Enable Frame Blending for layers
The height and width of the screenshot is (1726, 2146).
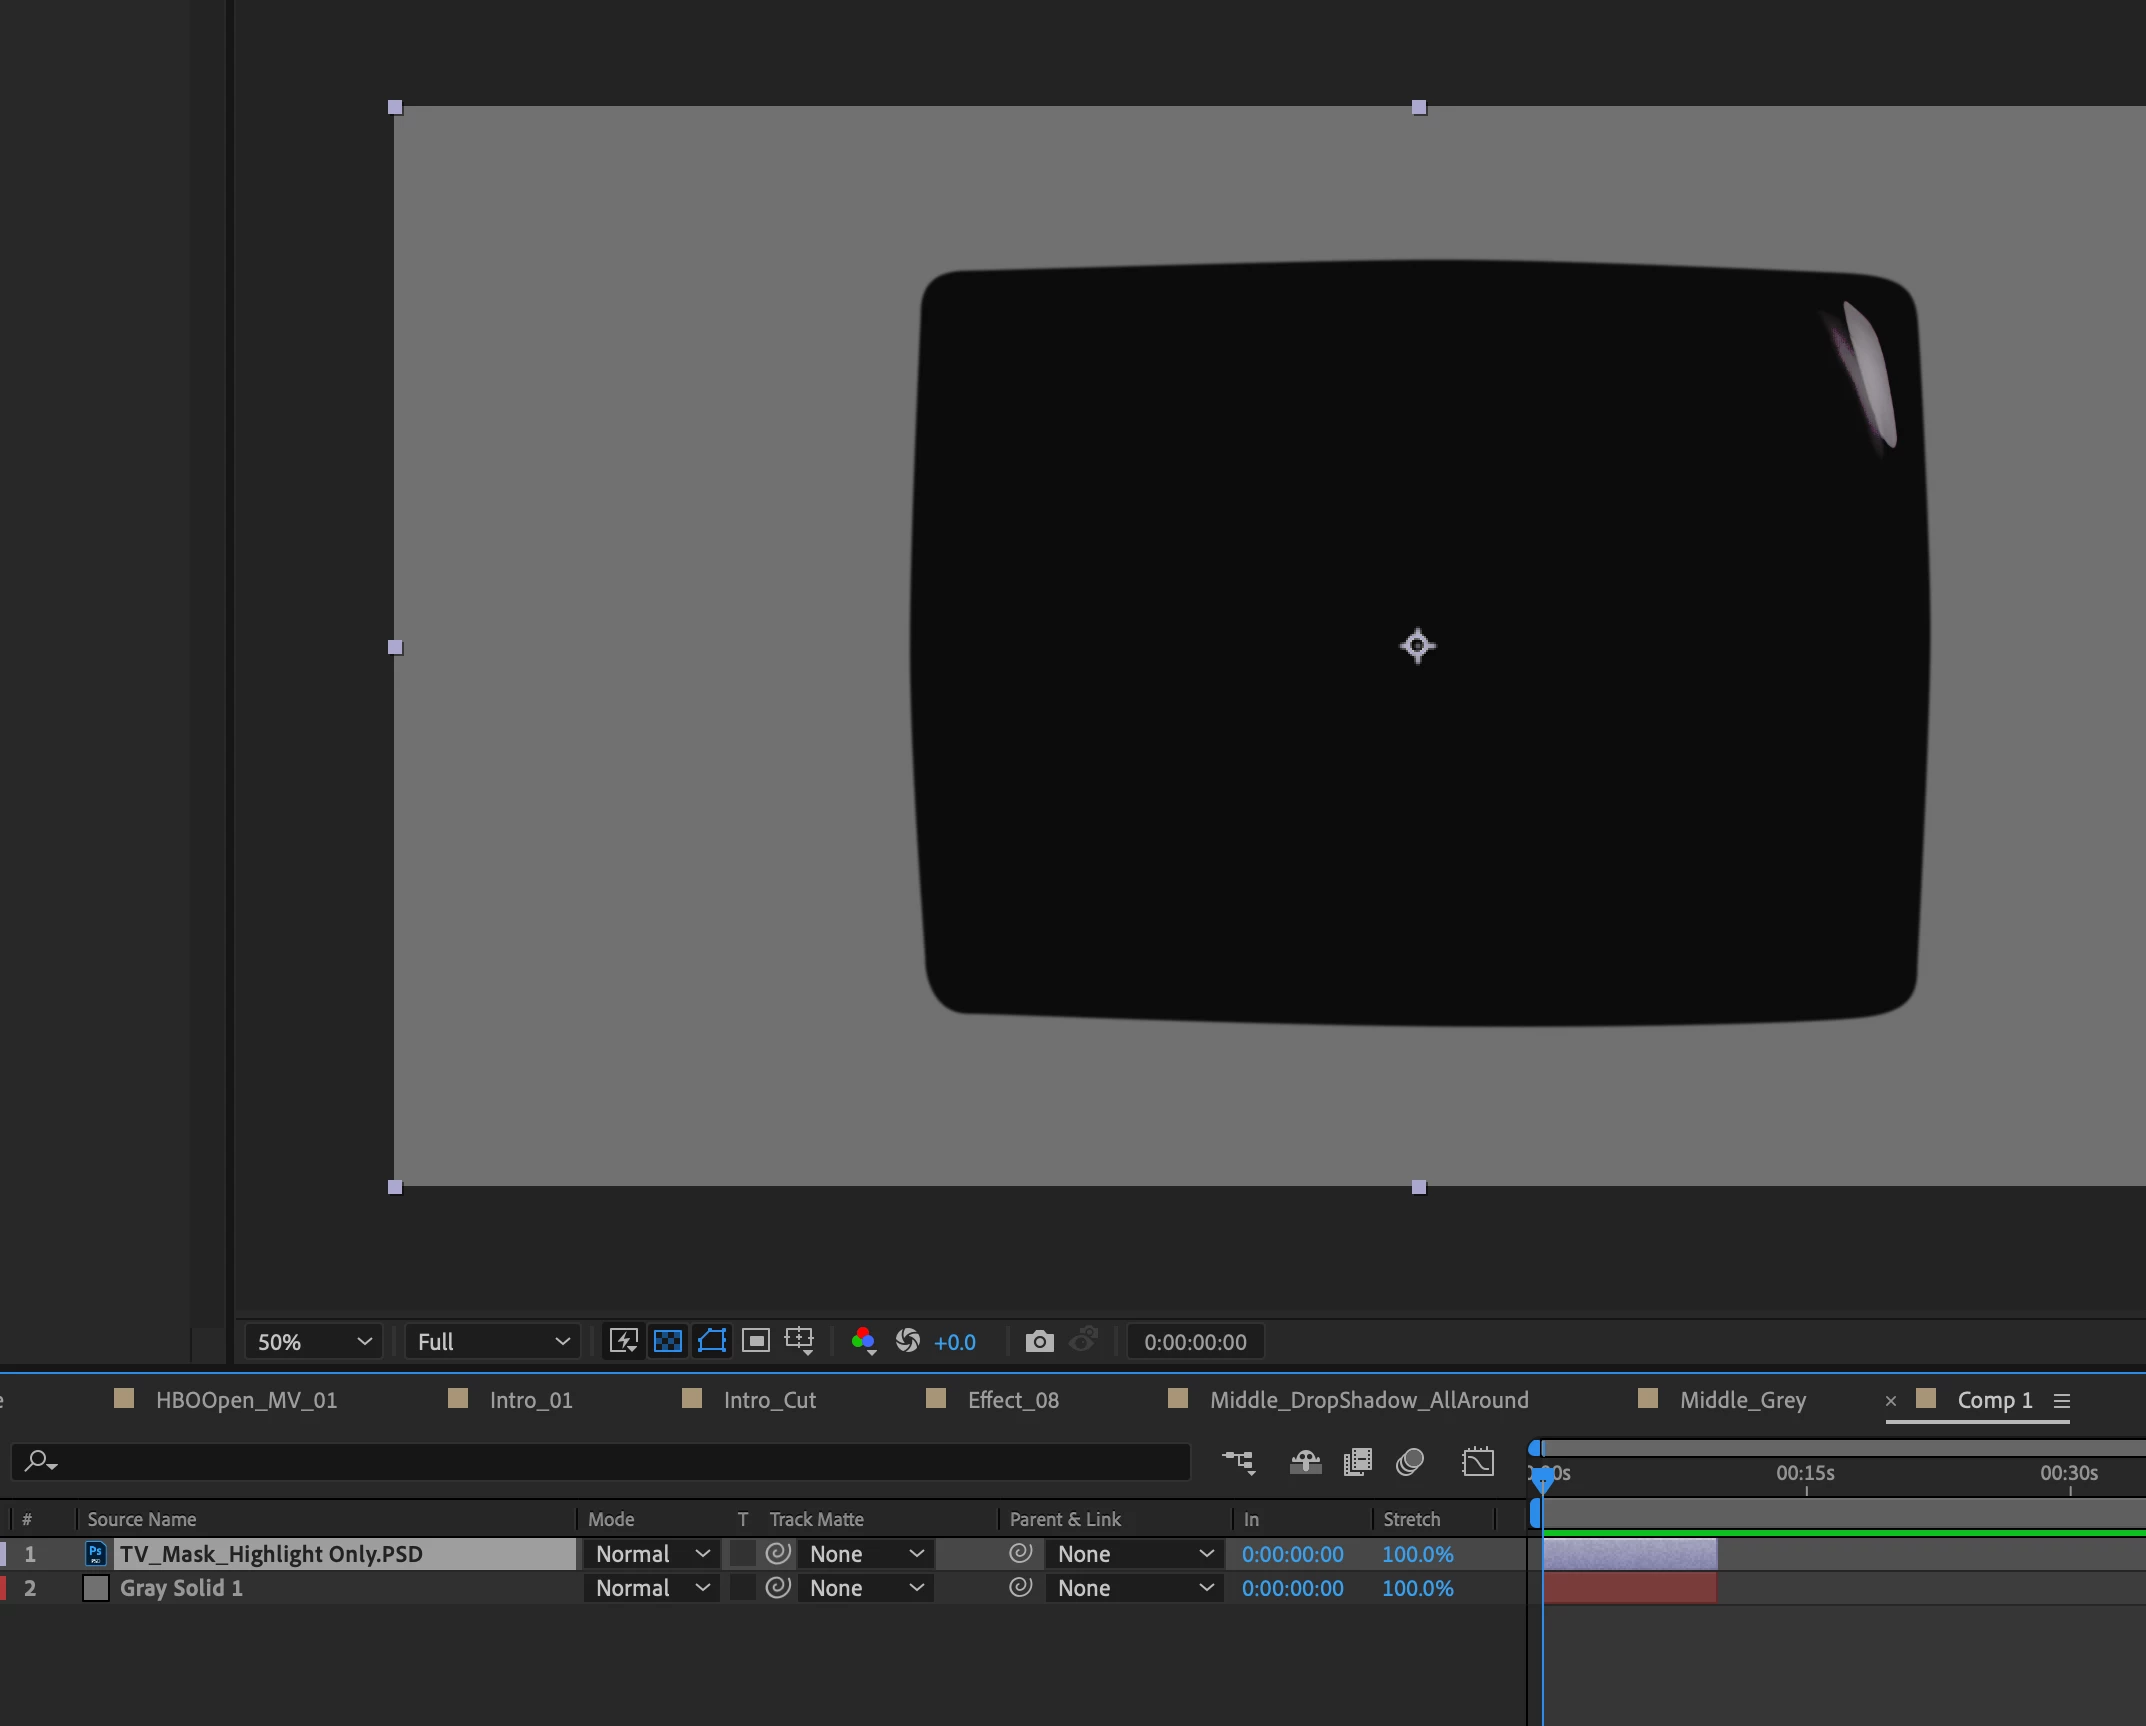1357,1462
